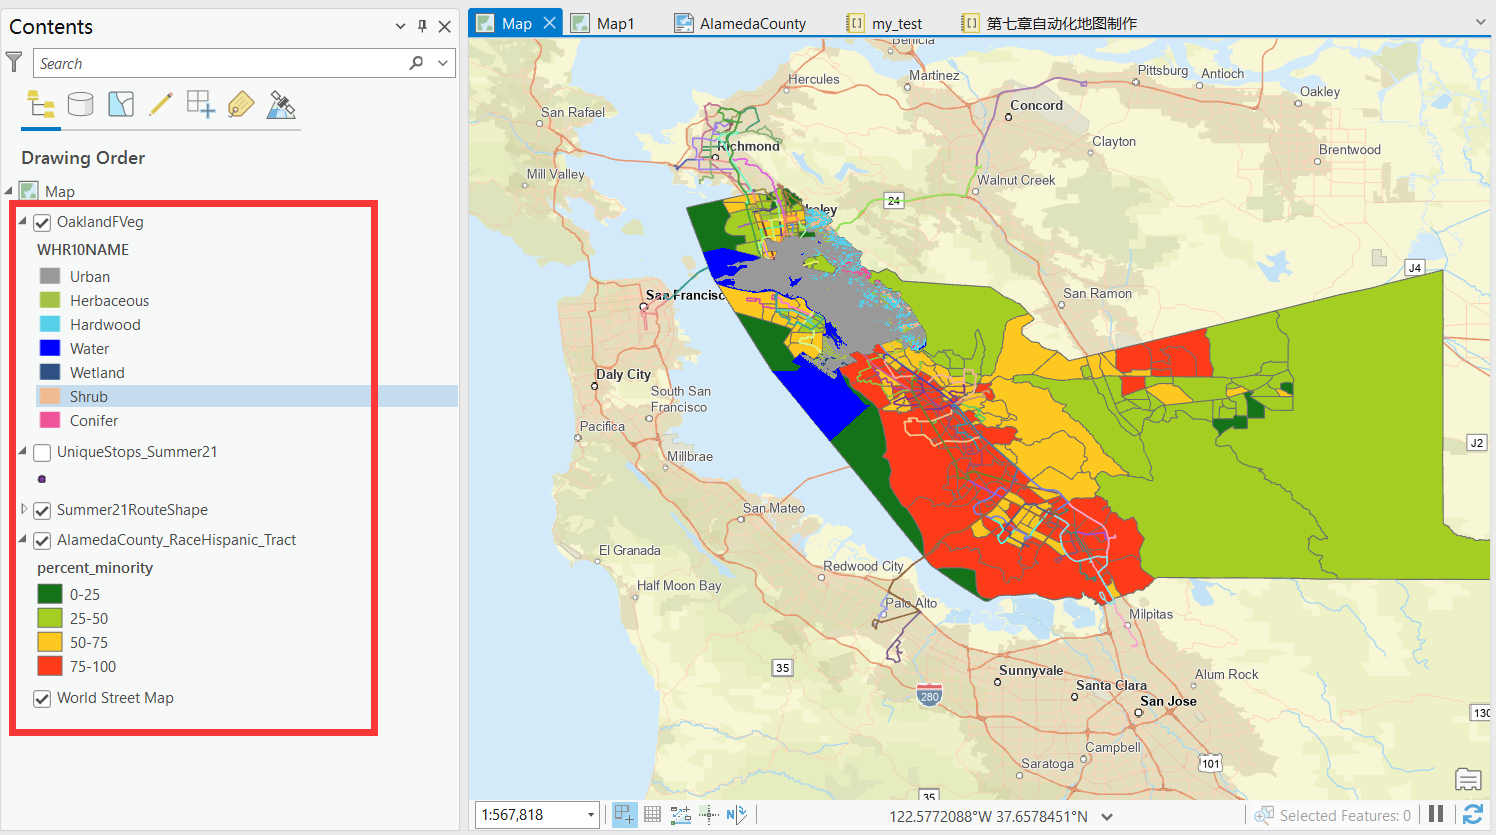Click the percent_minority field heading
1496x835 pixels.
95,568
